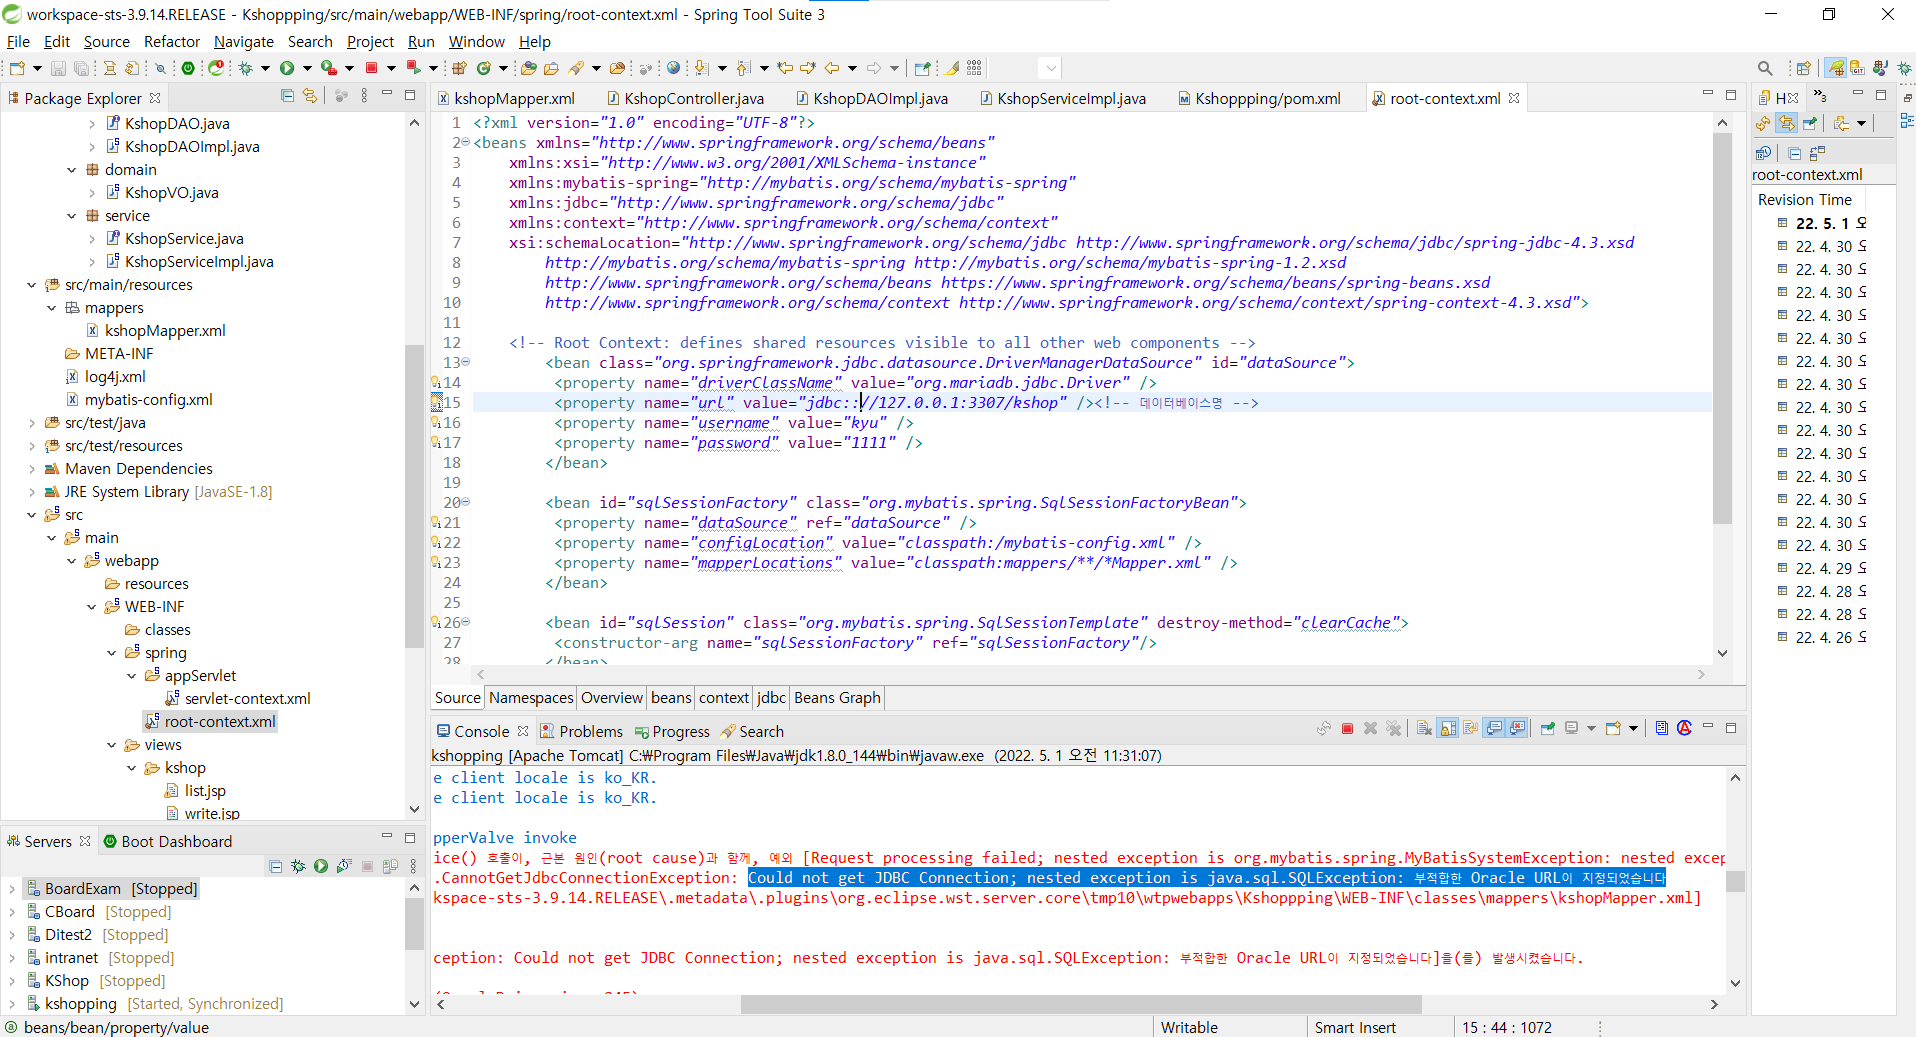Click the Open Web Browser globe icon
Viewport: 1916px width, 1037px height.
coord(673,68)
